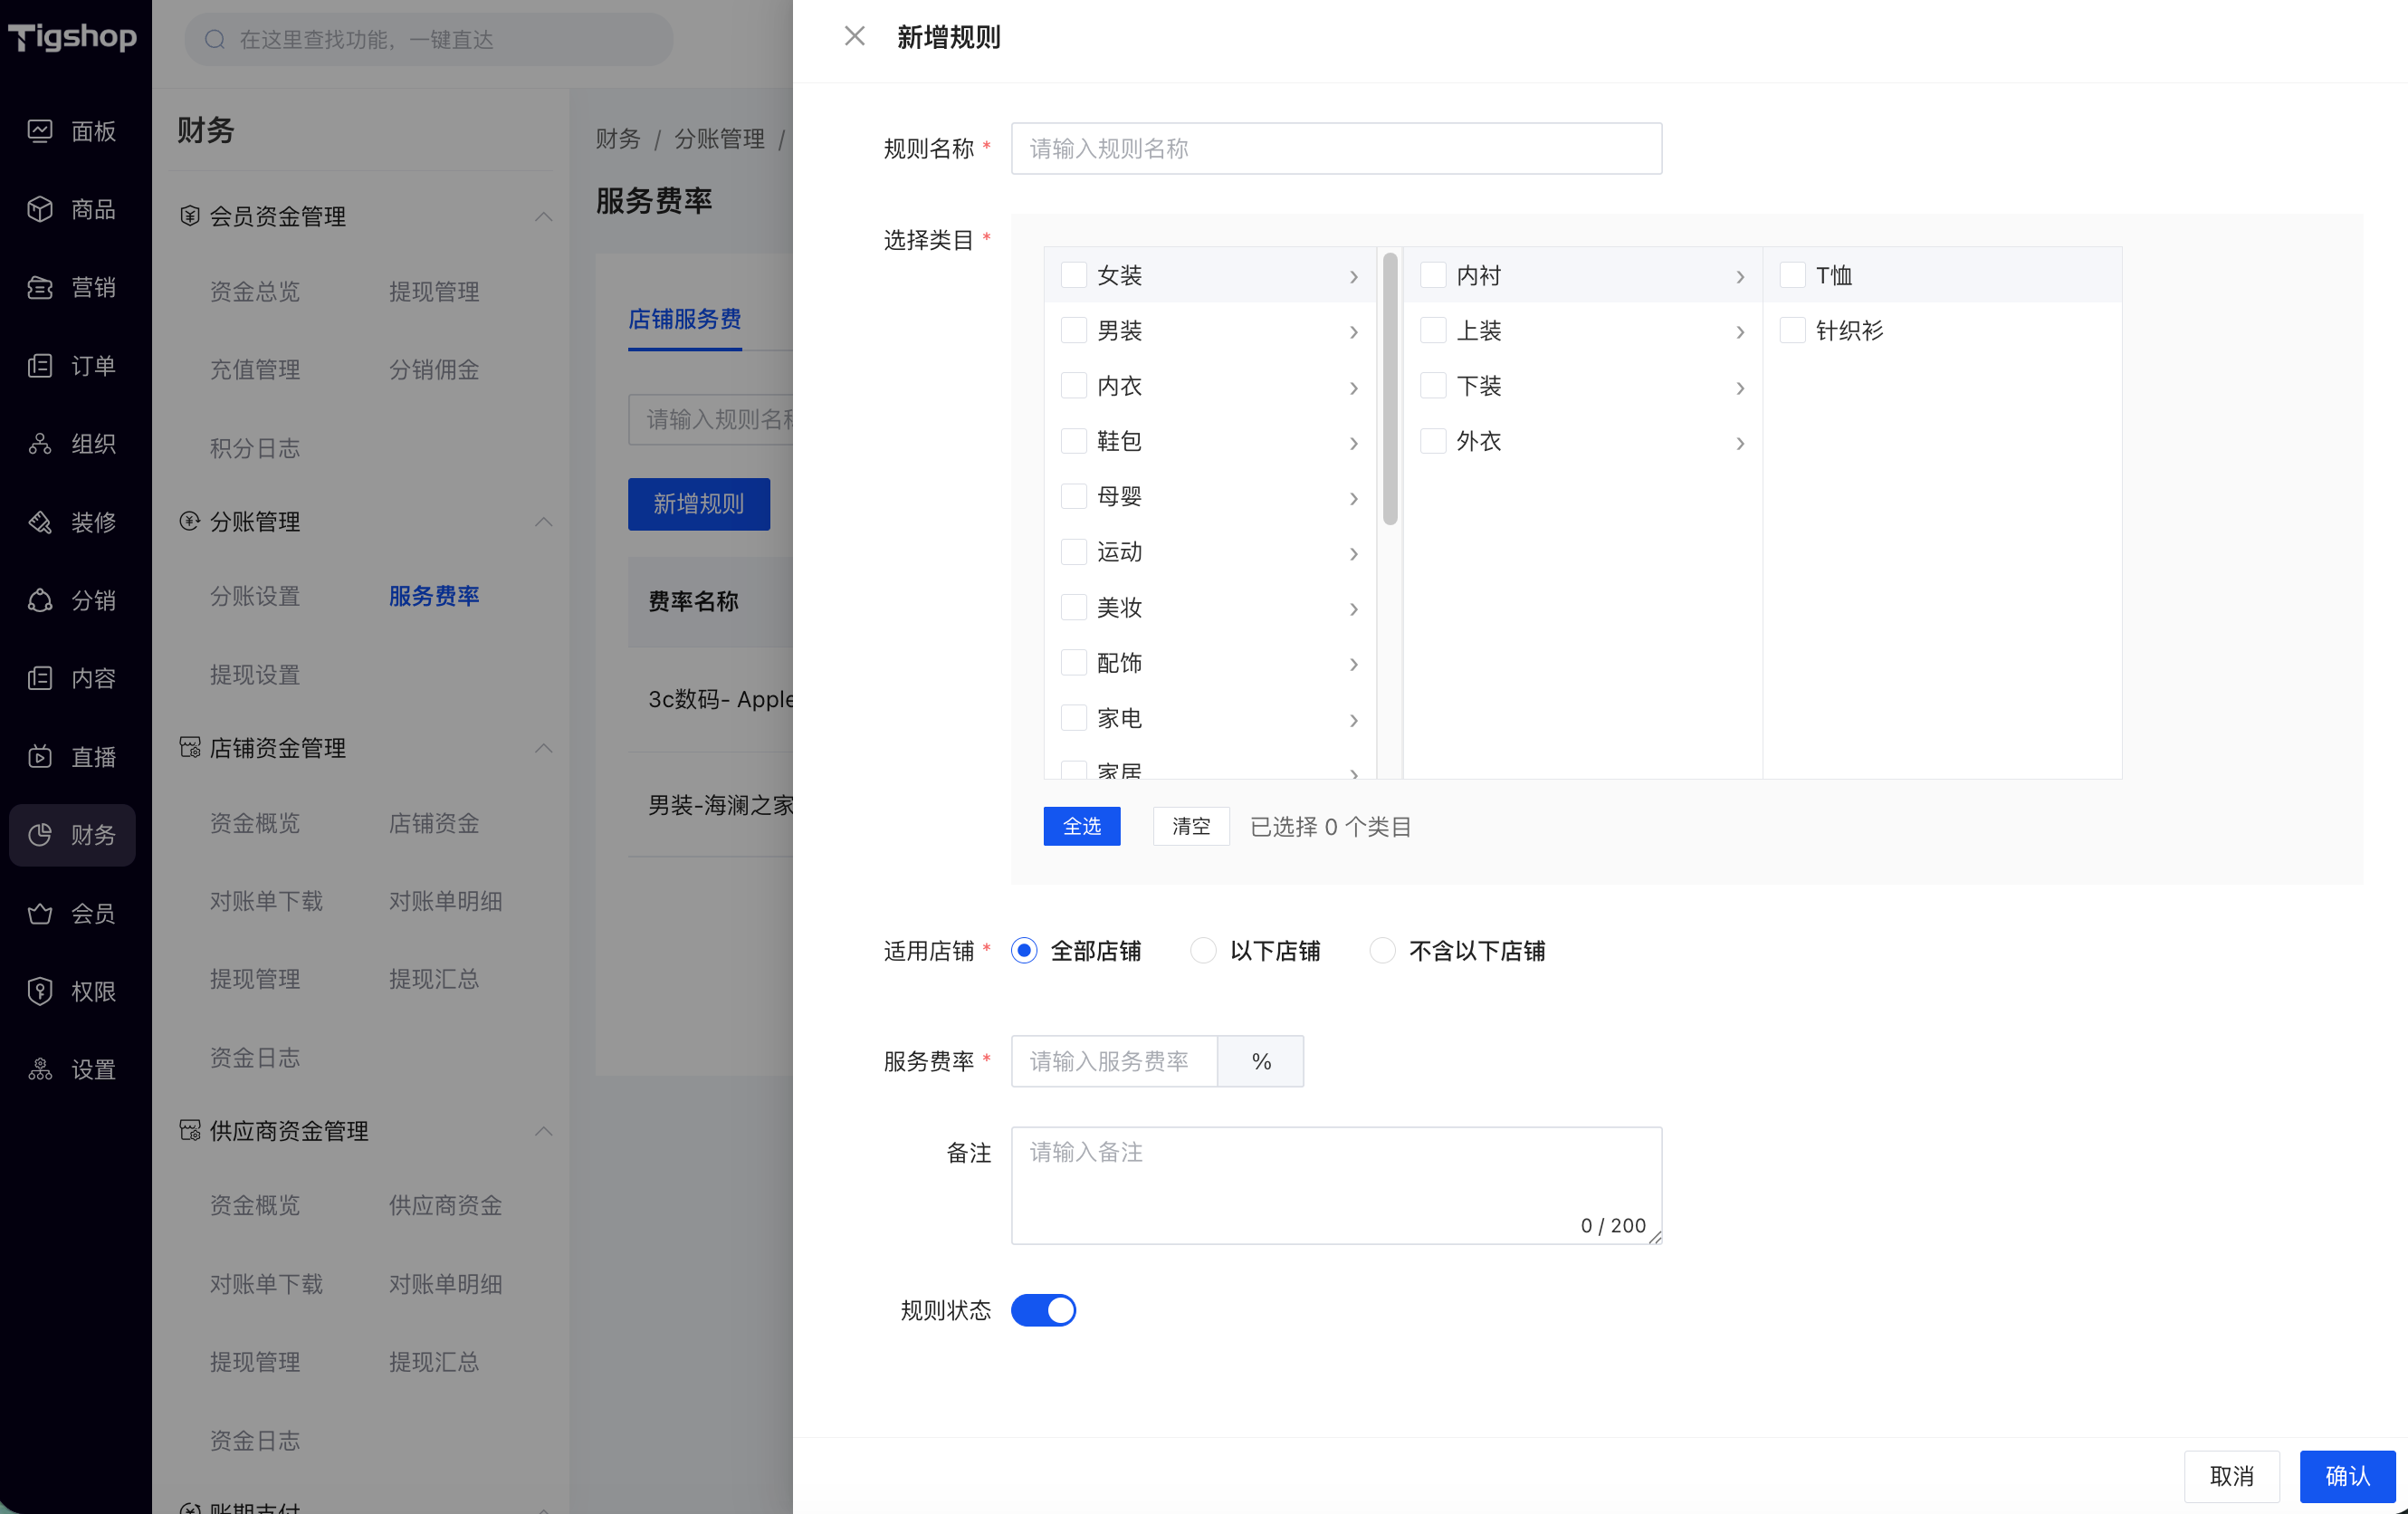Viewport: 2408px width, 1514px height.
Task: Open the 面板 dashboard icon in sidebar
Action: click(x=40, y=131)
